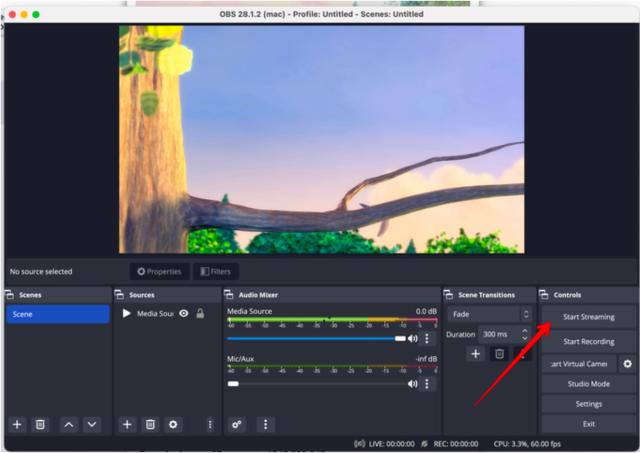
Task: Mute the Mic/Aux speaker
Action: tap(413, 384)
